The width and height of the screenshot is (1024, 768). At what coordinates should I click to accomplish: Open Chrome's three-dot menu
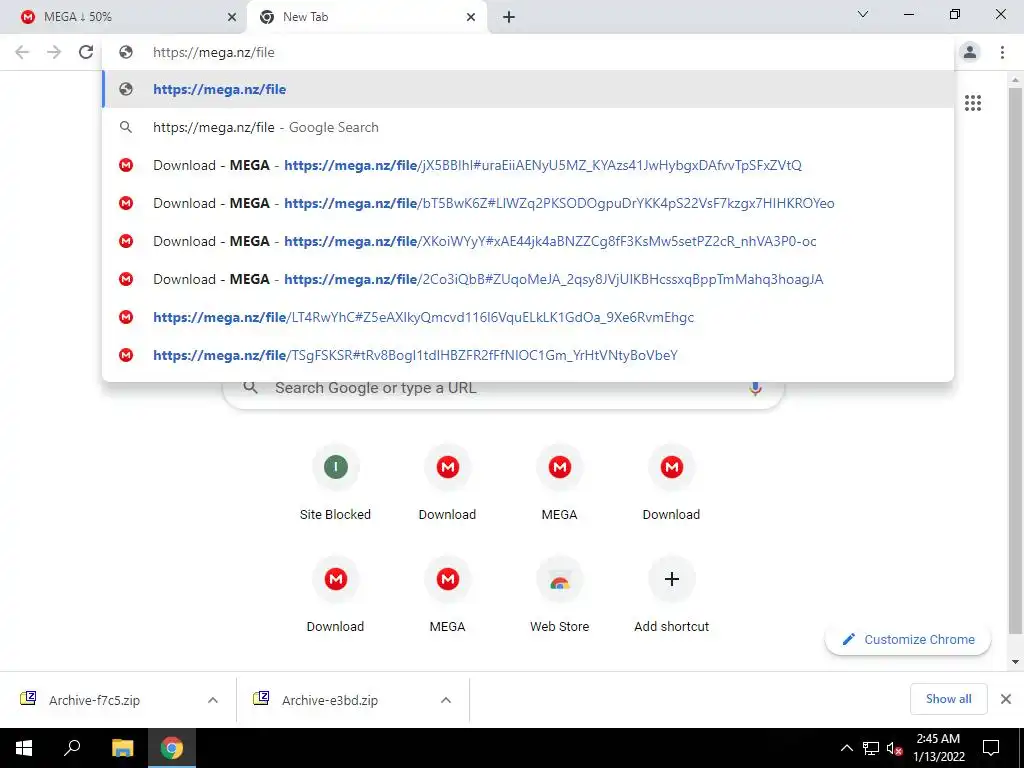click(1002, 52)
